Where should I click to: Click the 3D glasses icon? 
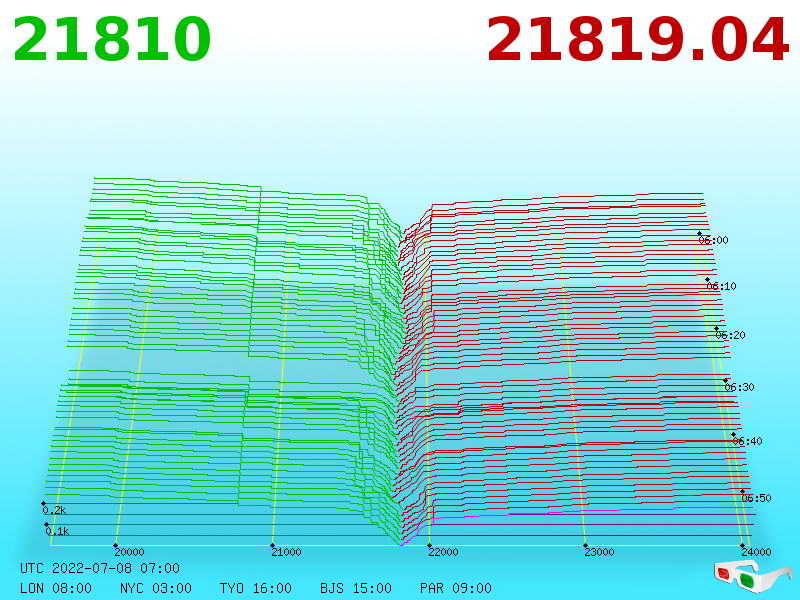pyautogui.click(x=752, y=577)
